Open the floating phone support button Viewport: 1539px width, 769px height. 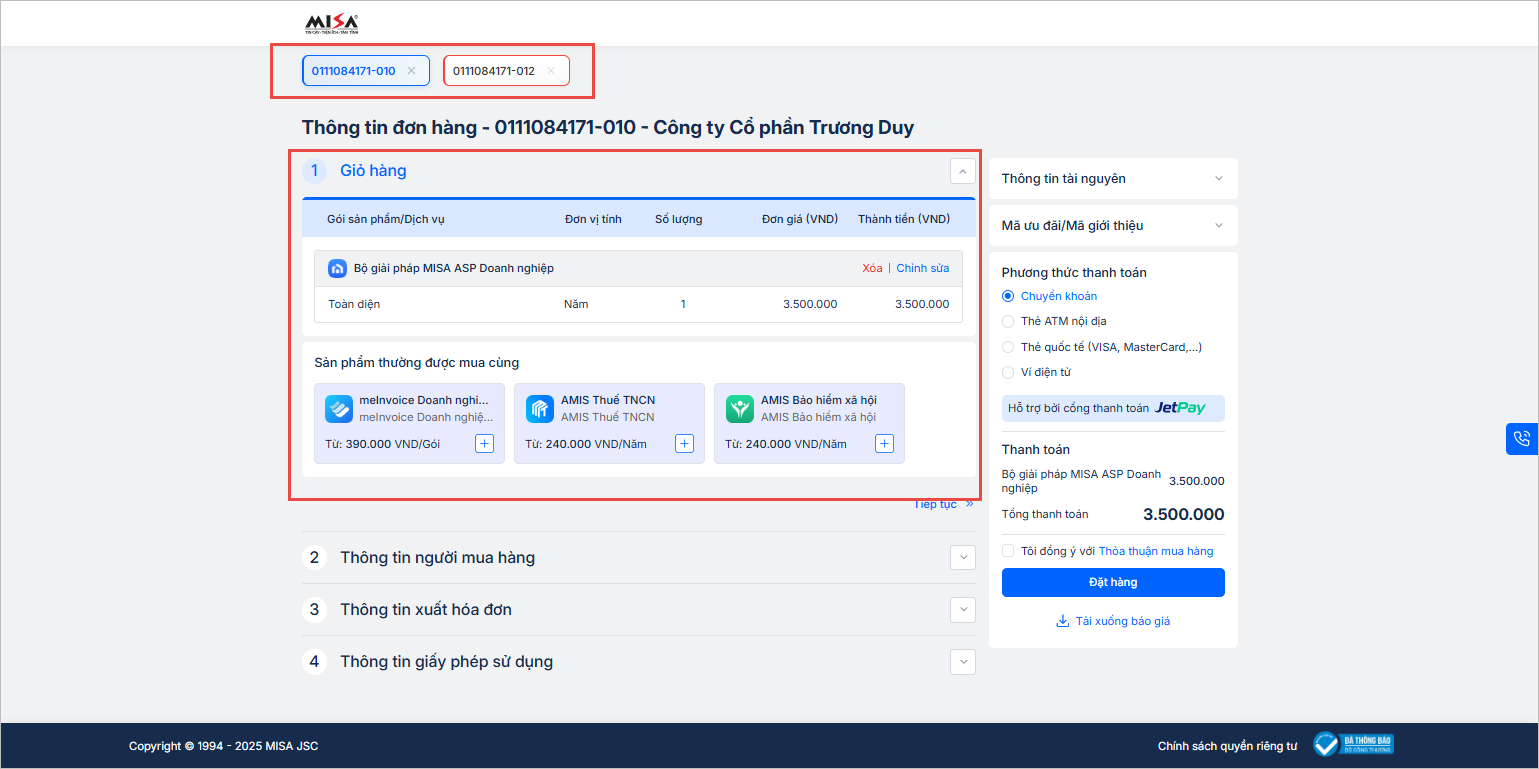1522,438
